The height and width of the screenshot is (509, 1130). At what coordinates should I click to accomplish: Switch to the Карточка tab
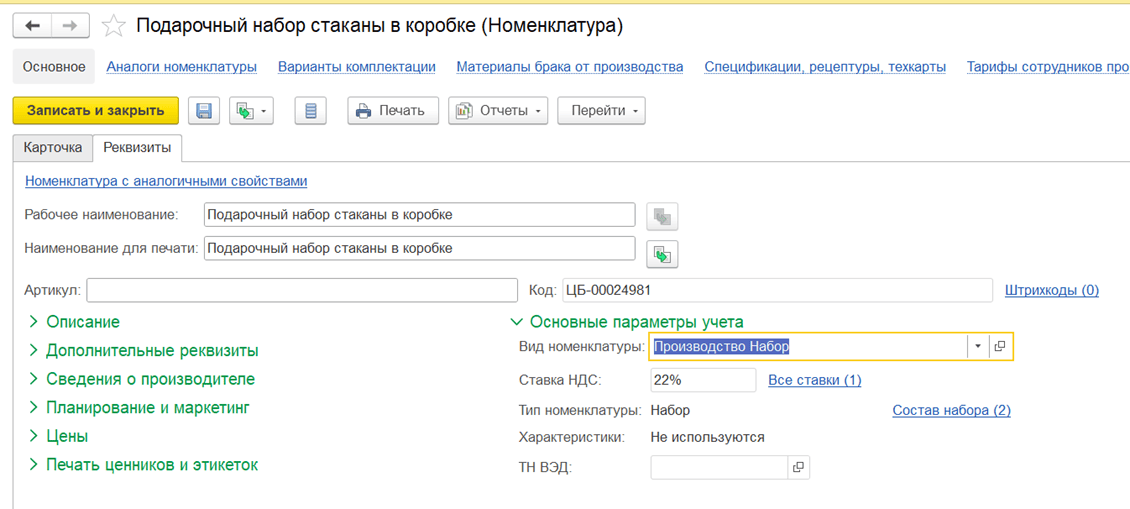click(53, 147)
